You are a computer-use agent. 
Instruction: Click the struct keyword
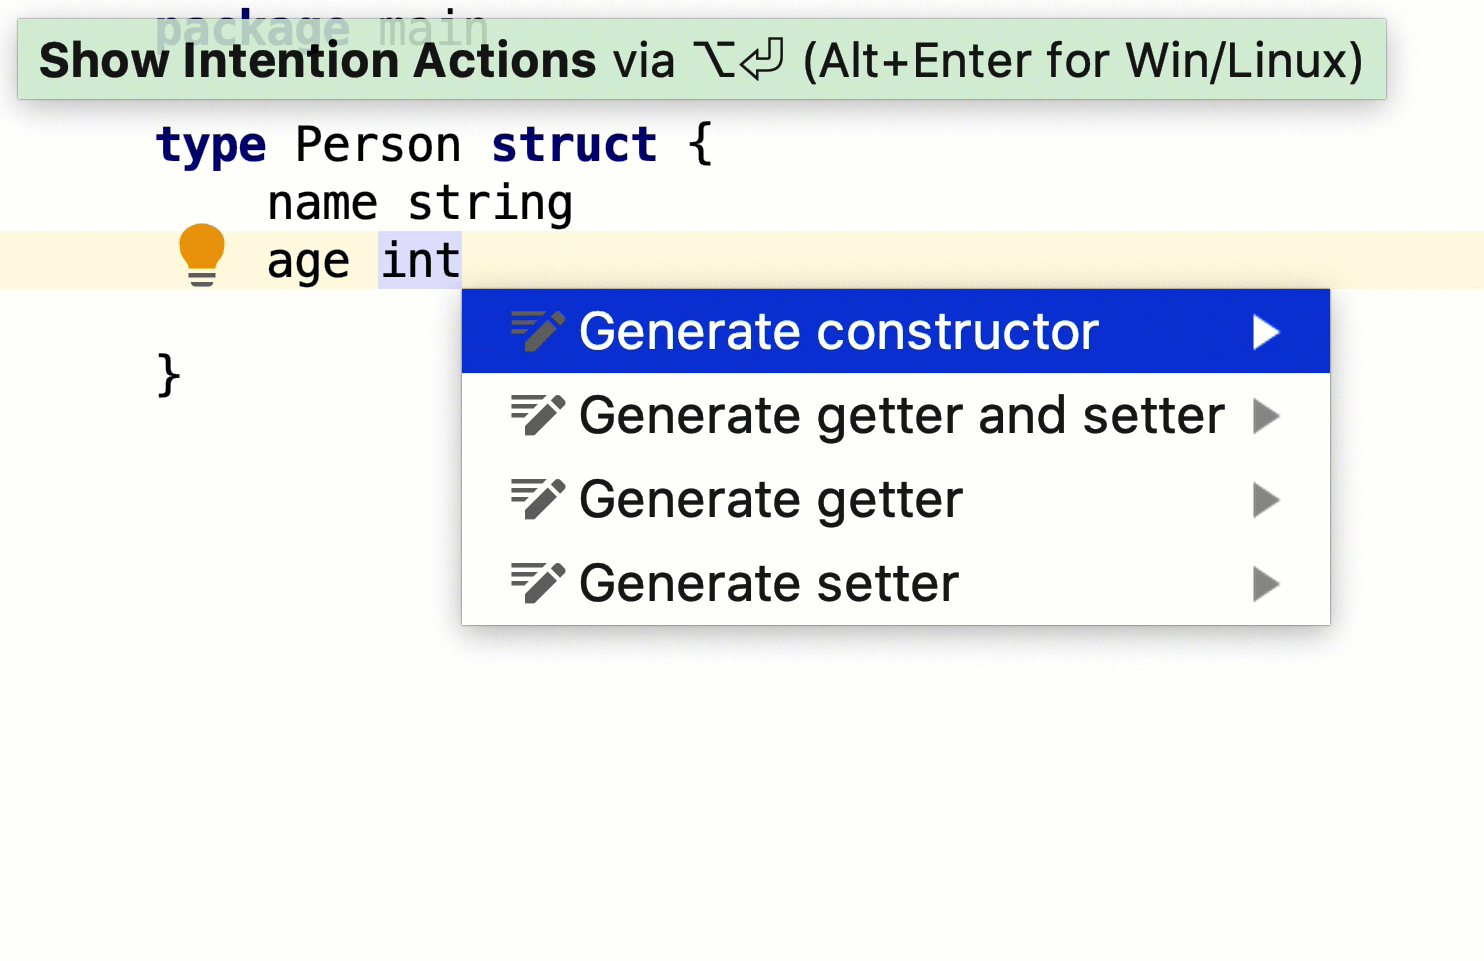pos(574,145)
